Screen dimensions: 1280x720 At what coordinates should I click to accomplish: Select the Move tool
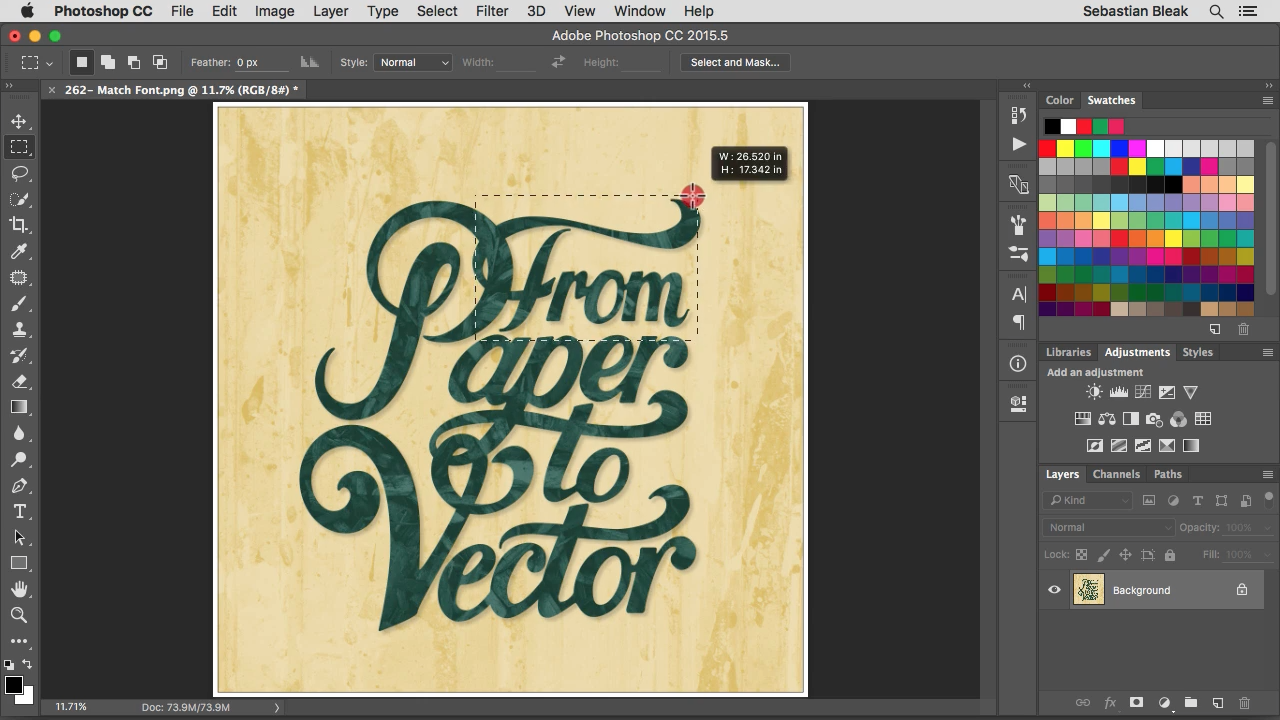(x=19, y=121)
